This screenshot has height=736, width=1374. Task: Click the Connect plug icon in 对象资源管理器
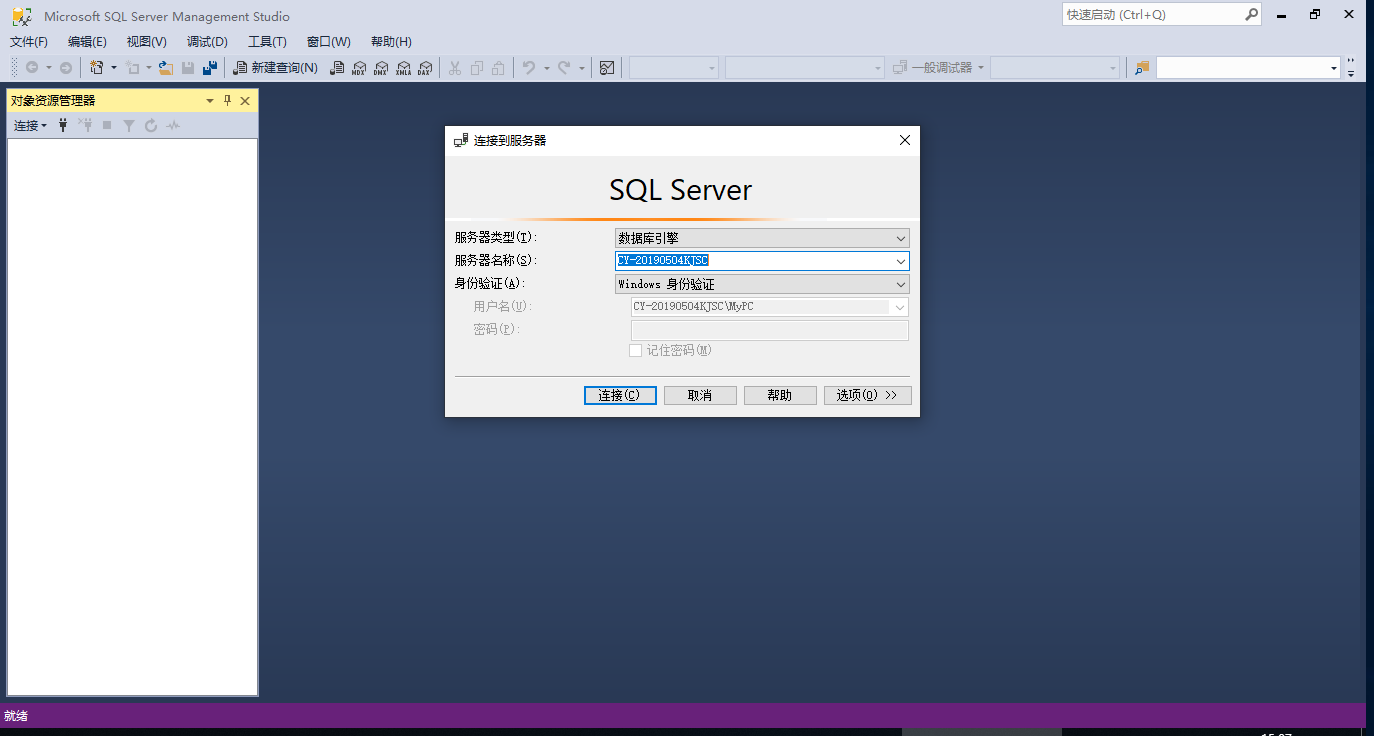[x=62, y=124]
